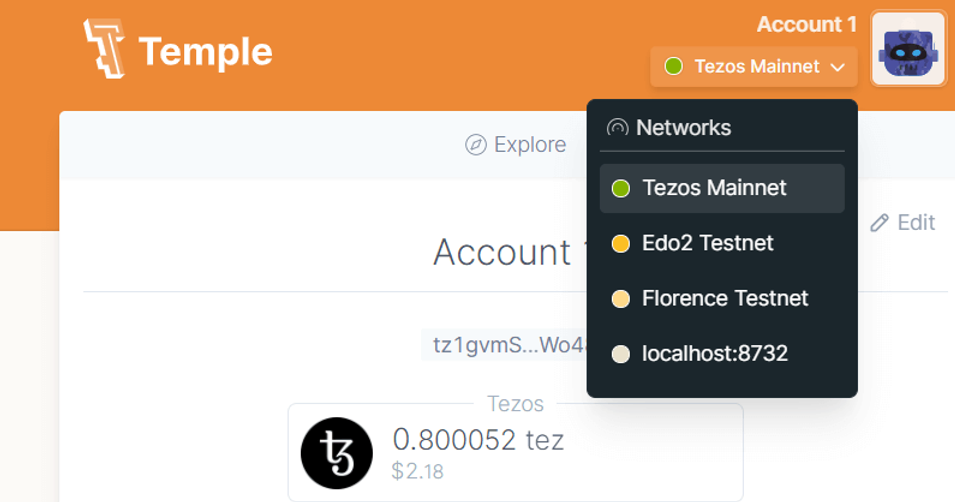Screen dimensions: 955x502
Task: Click the Temple wordmark text
Action: tap(205, 52)
